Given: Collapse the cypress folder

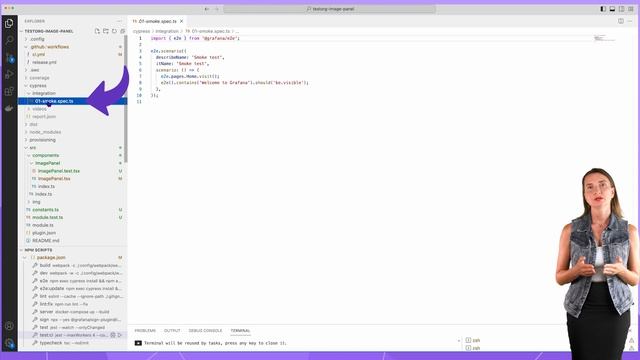Looking at the screenshot, I should [26, 86].
